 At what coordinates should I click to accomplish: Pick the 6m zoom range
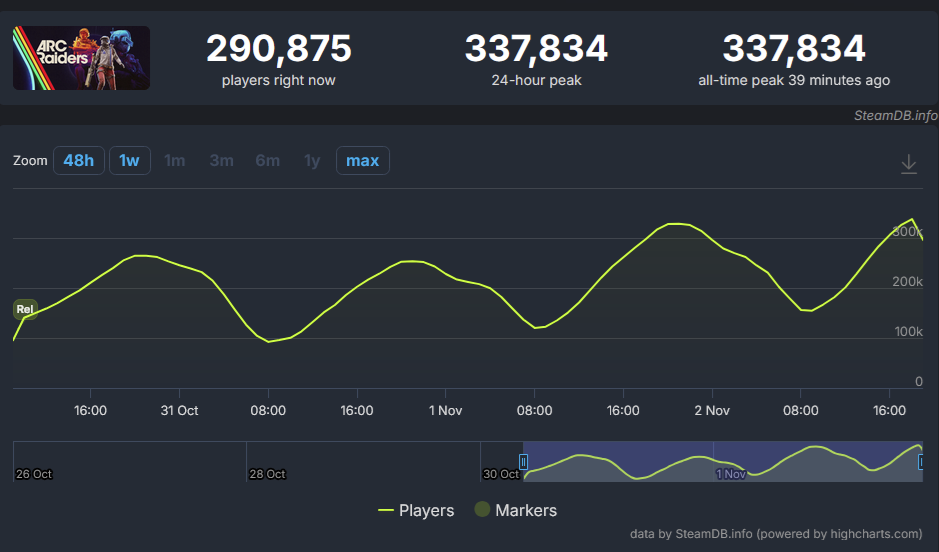point(267,160)
